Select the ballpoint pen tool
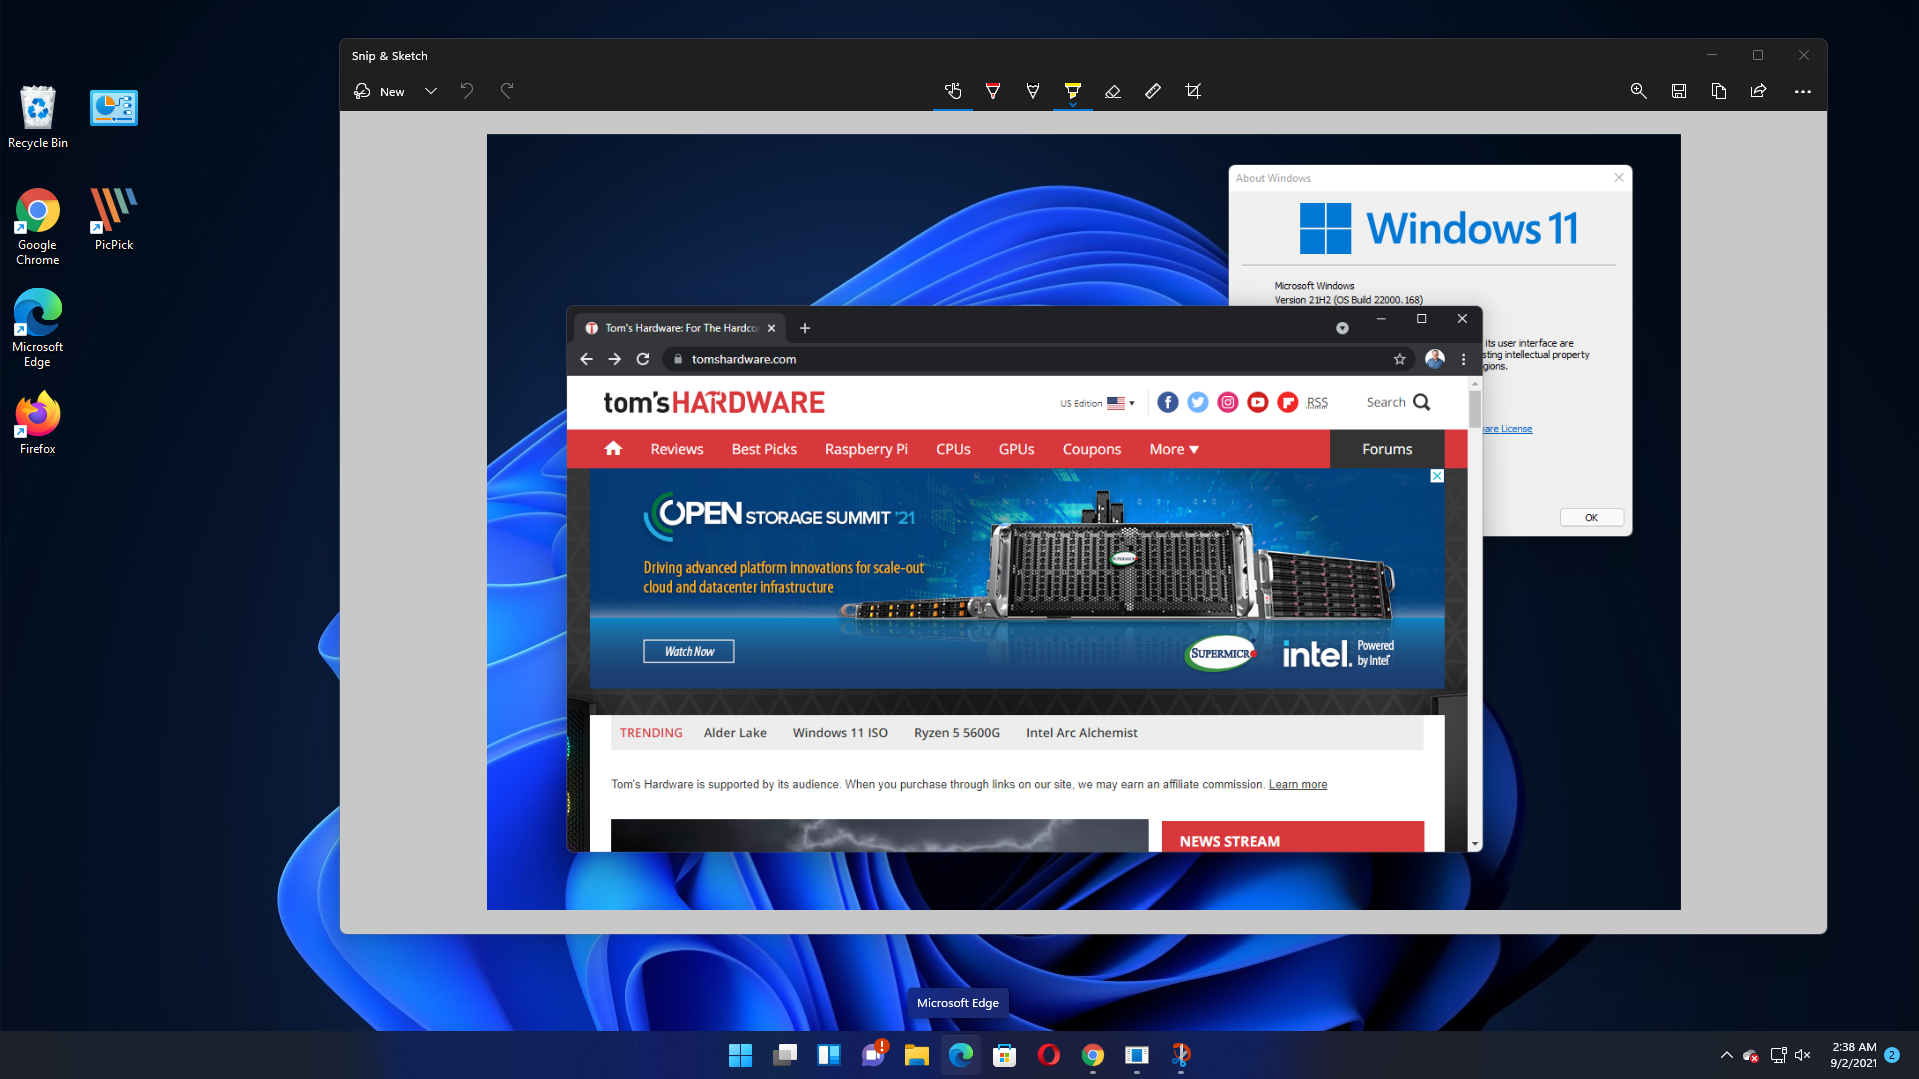The image size is (1919, 1079). 993,91
